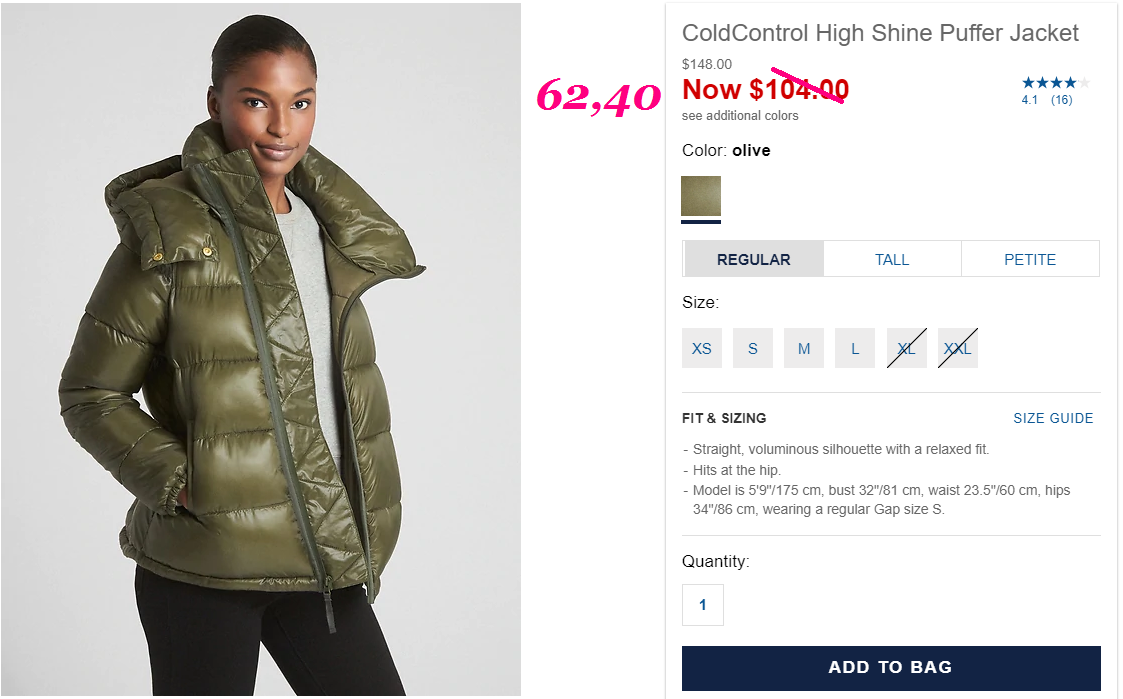Screen dimensions: 1123x699
Task: Choose size L
Action: coord(854,348)
